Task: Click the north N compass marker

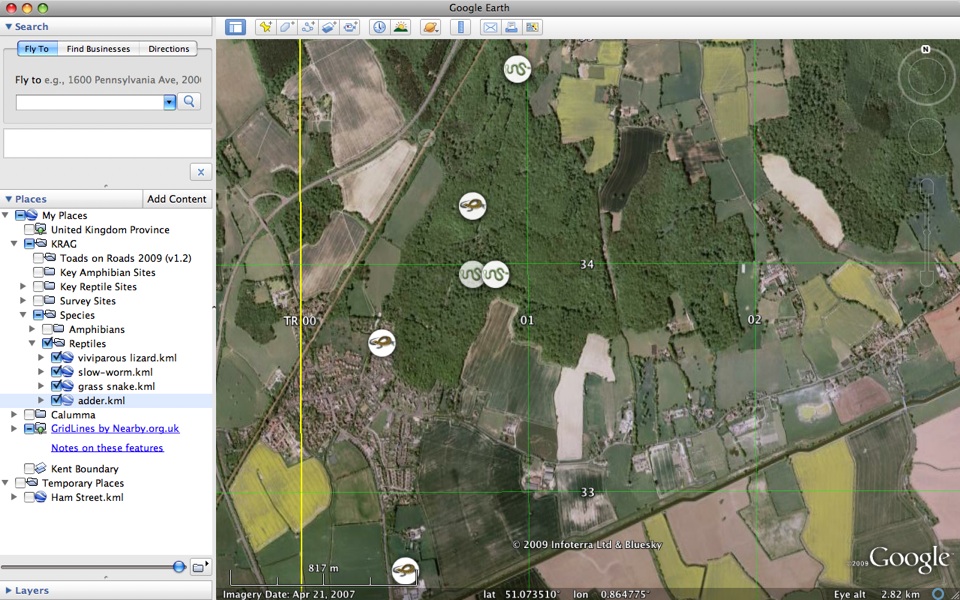Action: [x=926, y=50]
